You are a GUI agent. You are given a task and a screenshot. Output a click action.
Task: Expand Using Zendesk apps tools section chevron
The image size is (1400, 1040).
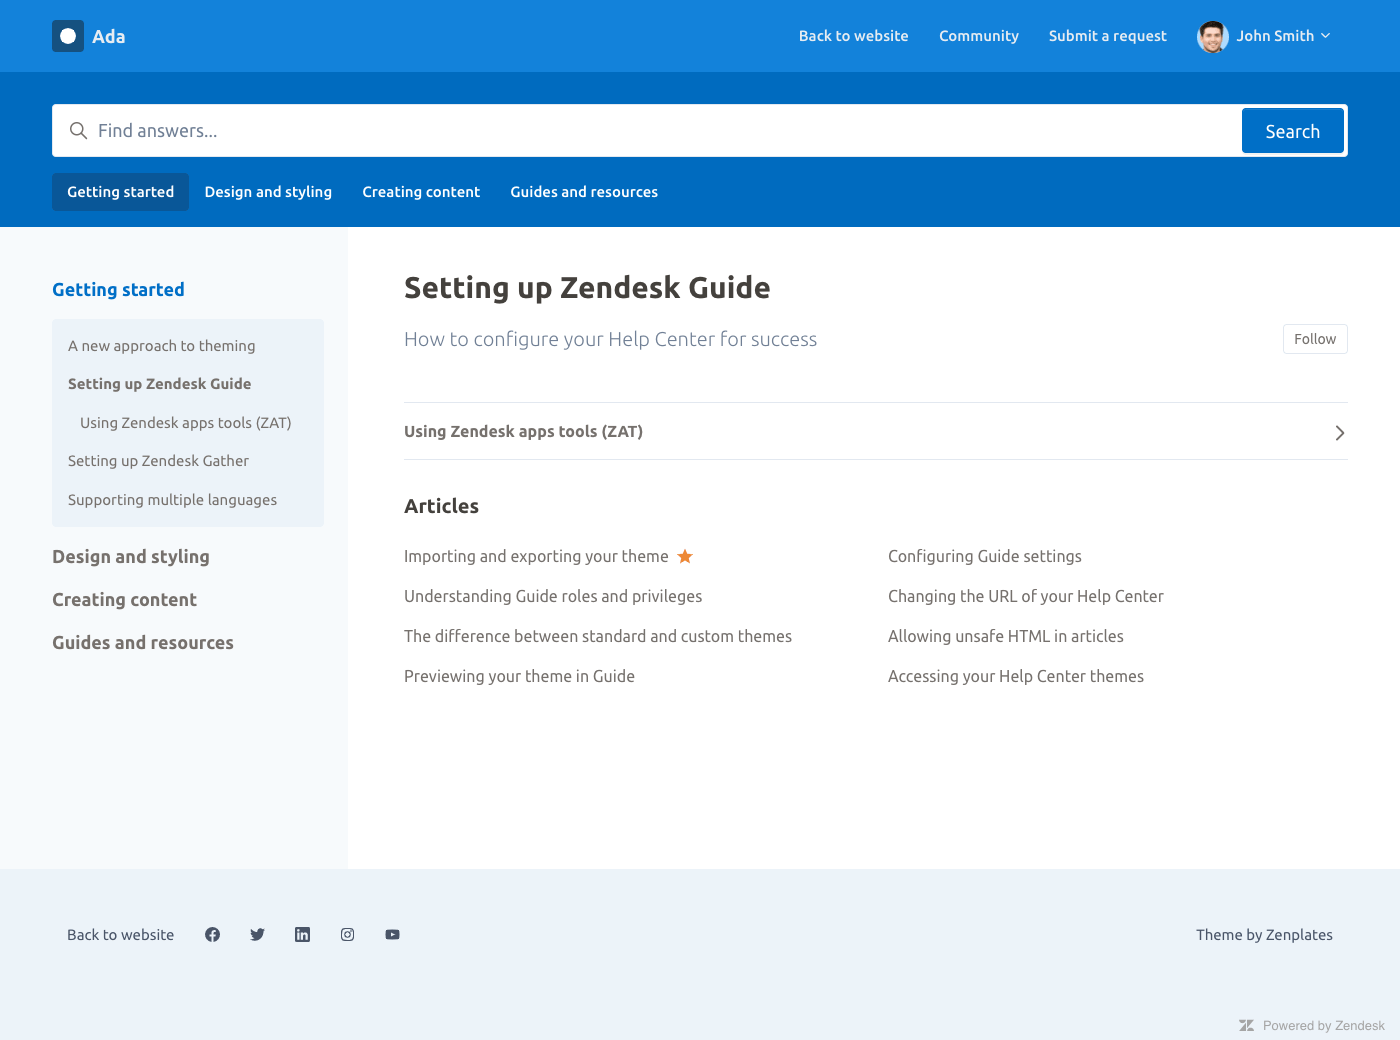(1339, 432)
